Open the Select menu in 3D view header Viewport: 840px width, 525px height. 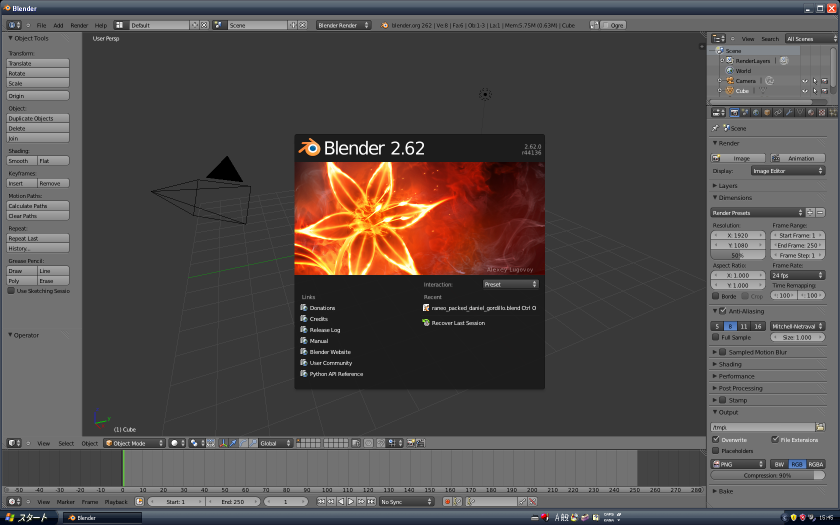tap(66, 443)
